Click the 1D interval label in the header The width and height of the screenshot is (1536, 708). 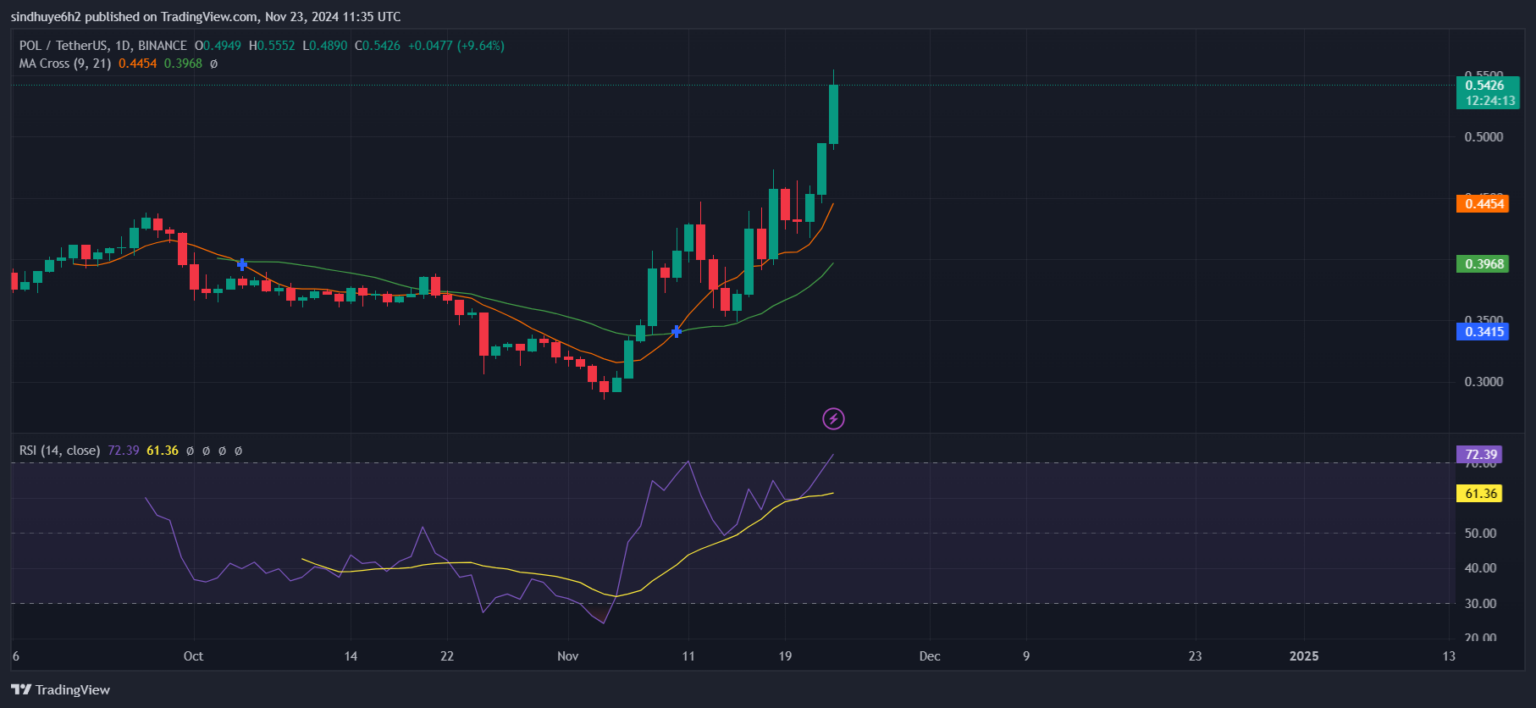tap(121, 45)
